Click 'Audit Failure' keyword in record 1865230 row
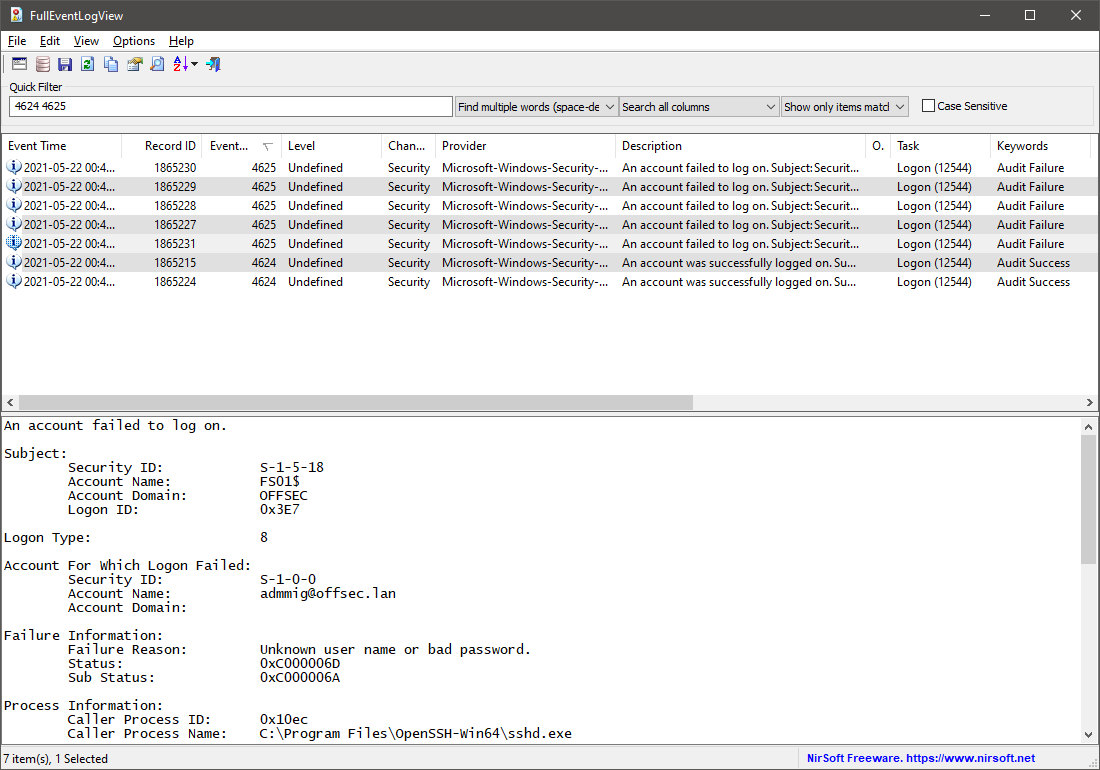The width and height of the screenshot is (1100, 770). tap(1031, 168)
